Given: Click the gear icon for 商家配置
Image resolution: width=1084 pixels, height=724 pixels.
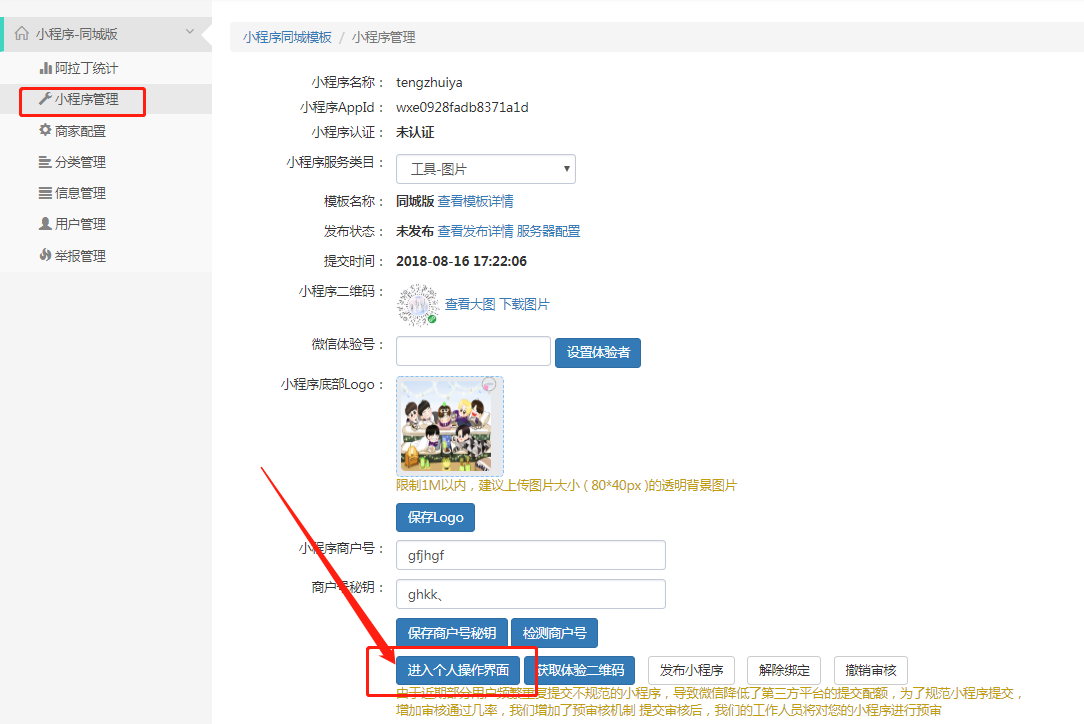Looking at the screenshot, I should tap(45, 130).
